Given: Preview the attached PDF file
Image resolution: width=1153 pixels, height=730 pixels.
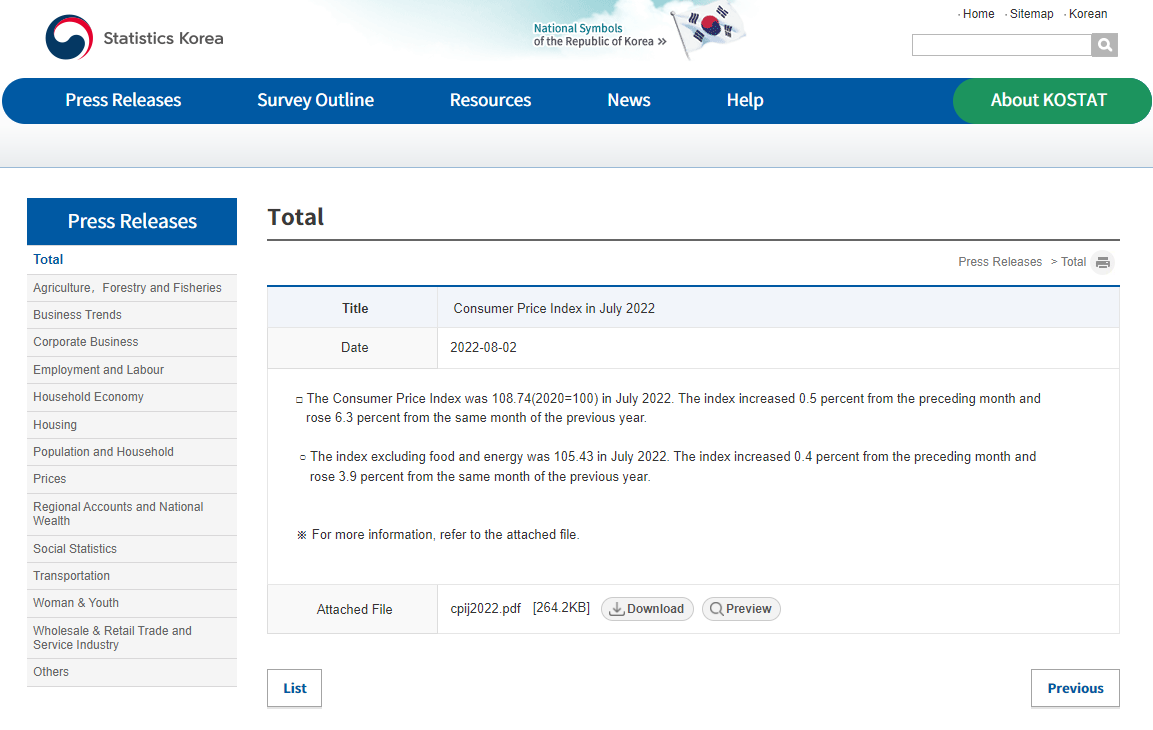Looking at the screenshot, I should click(x=741, y=609).
